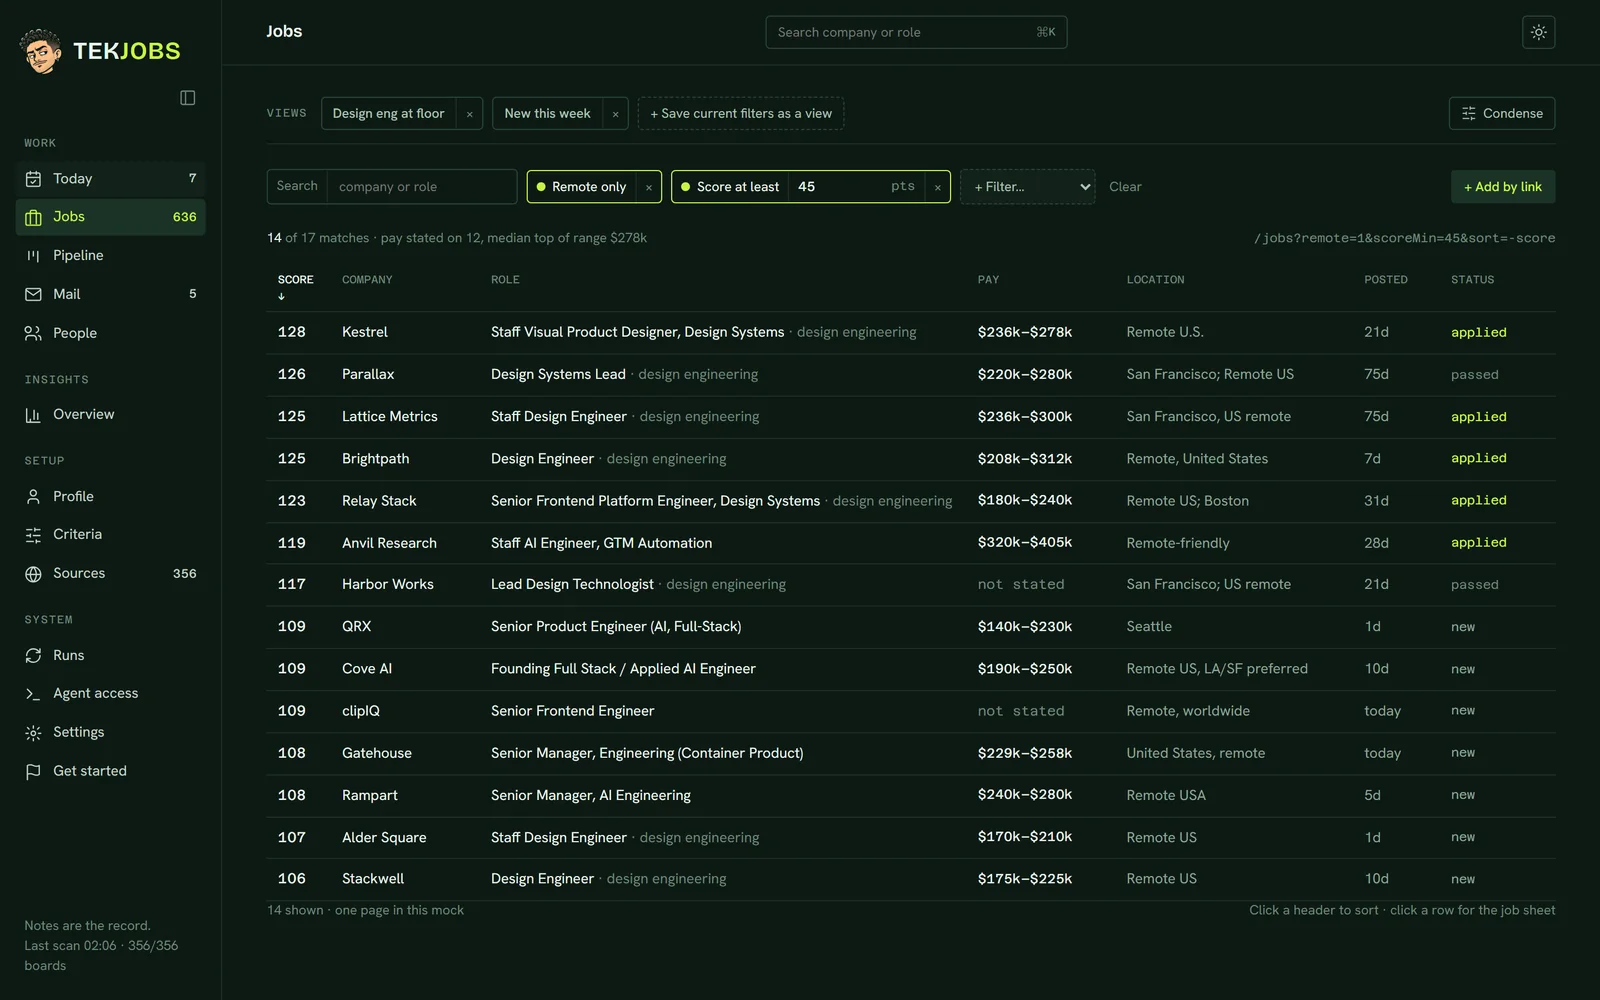The width and height of the screenshot is (1600, 1000).
Task: Focus the top search company or role box
Action: tap(916, 32)
